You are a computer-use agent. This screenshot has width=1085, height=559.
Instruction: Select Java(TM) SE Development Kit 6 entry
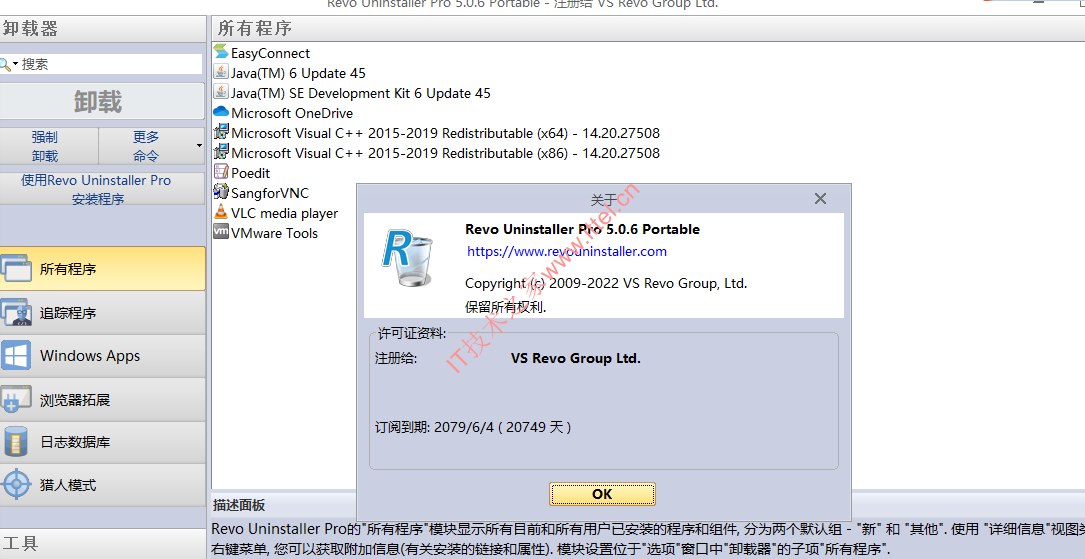click(361, 93)
